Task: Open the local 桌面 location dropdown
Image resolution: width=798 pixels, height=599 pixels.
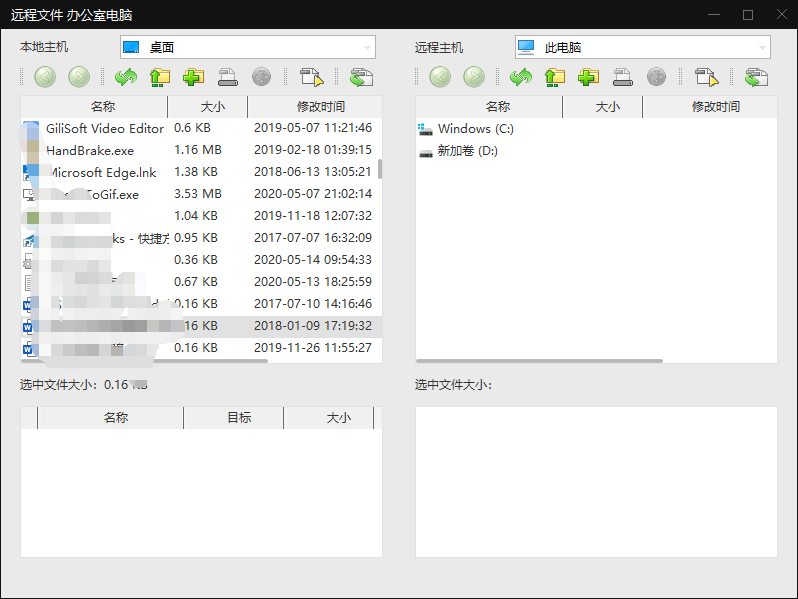Action: [x=248, y=47]
